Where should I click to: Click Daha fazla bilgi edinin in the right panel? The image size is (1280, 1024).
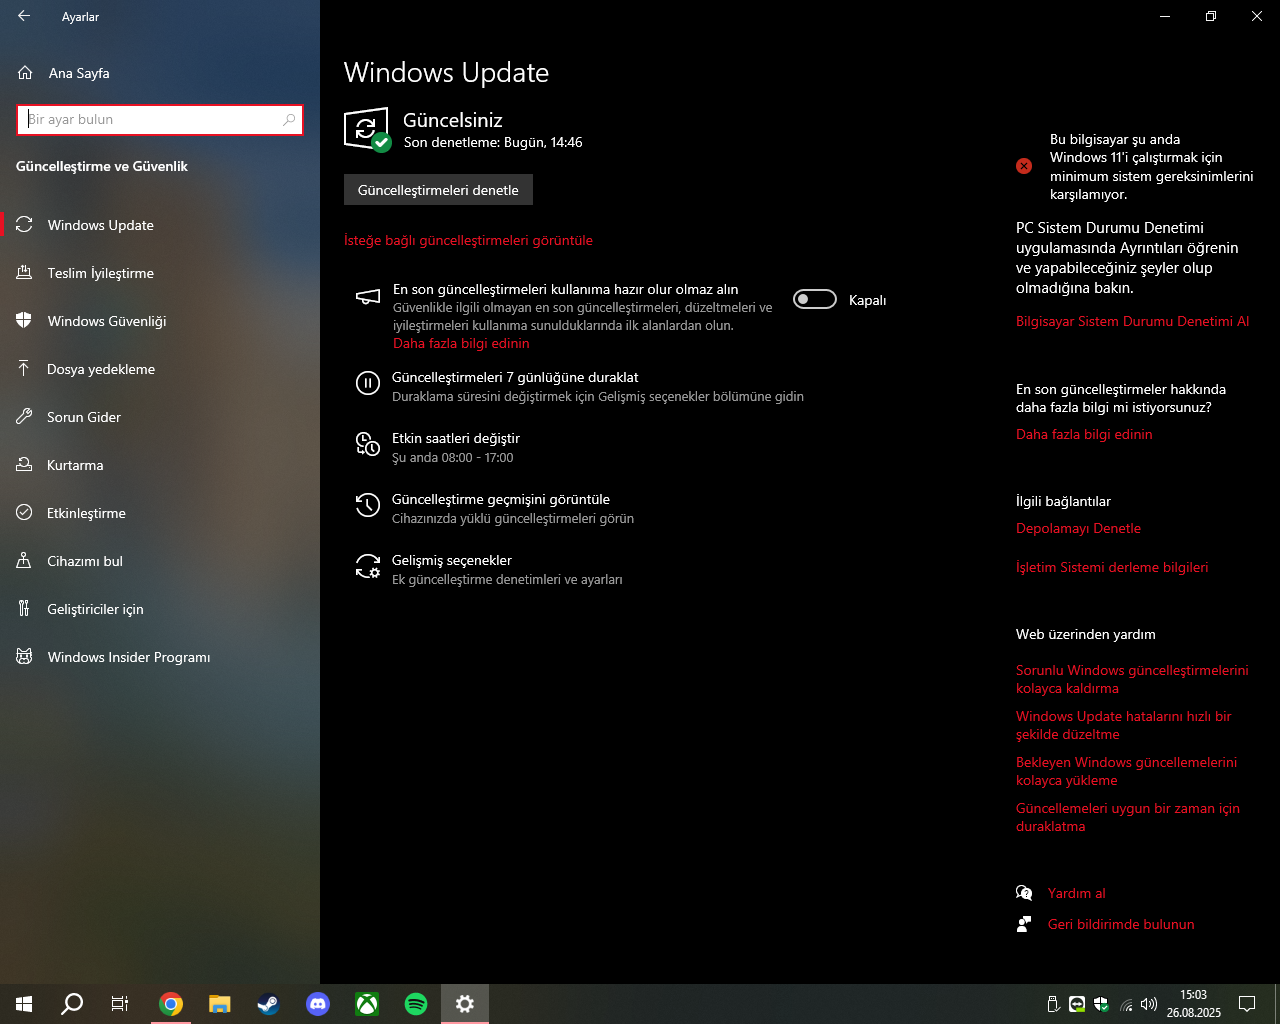1084,434
